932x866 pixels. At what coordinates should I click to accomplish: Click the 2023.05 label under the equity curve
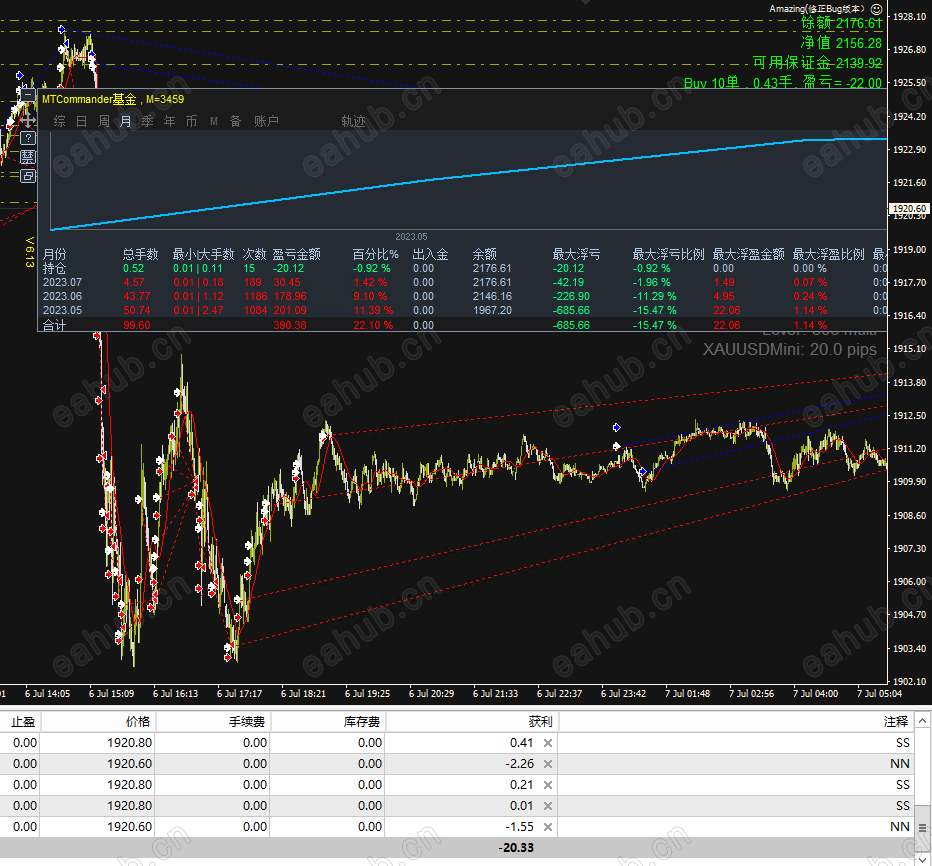point(411,237)
